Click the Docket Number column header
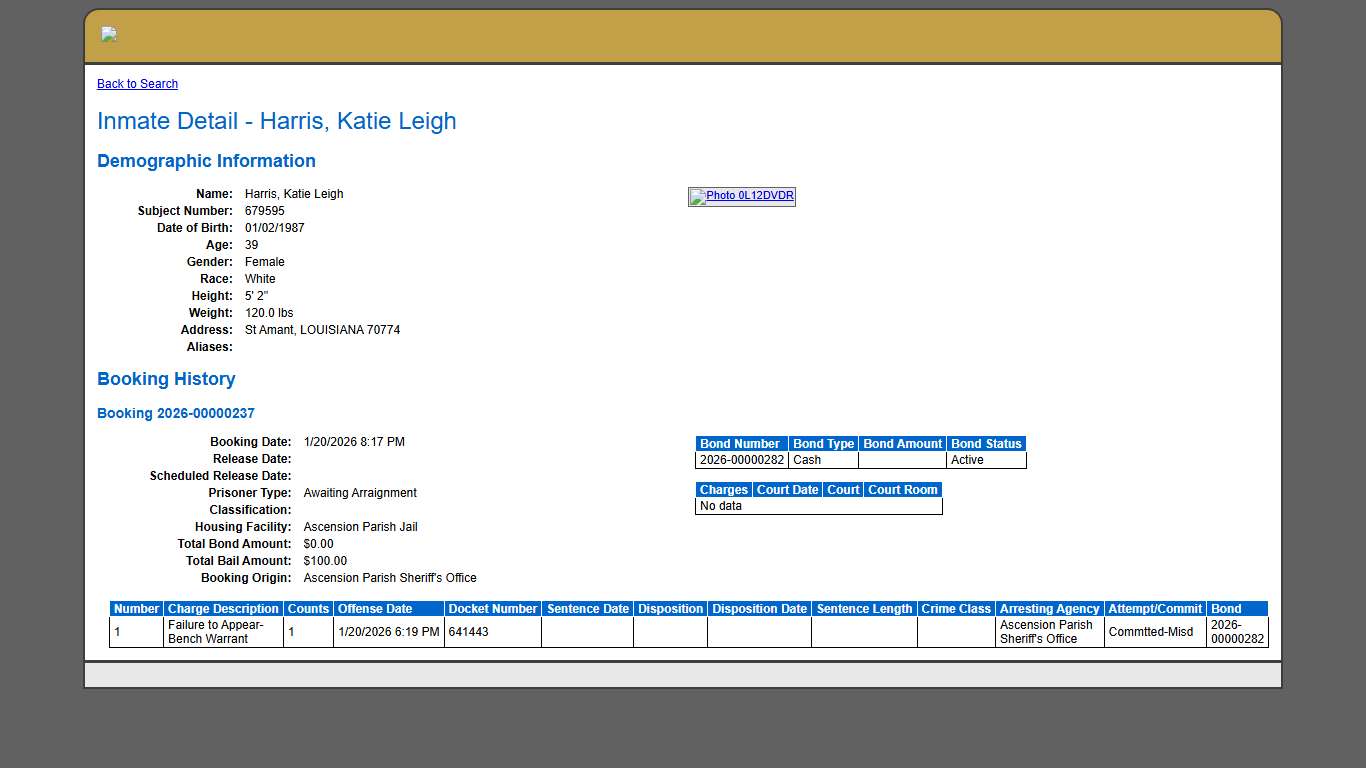The width and height of the screenshot is (1366, 768). click(492, 609)
